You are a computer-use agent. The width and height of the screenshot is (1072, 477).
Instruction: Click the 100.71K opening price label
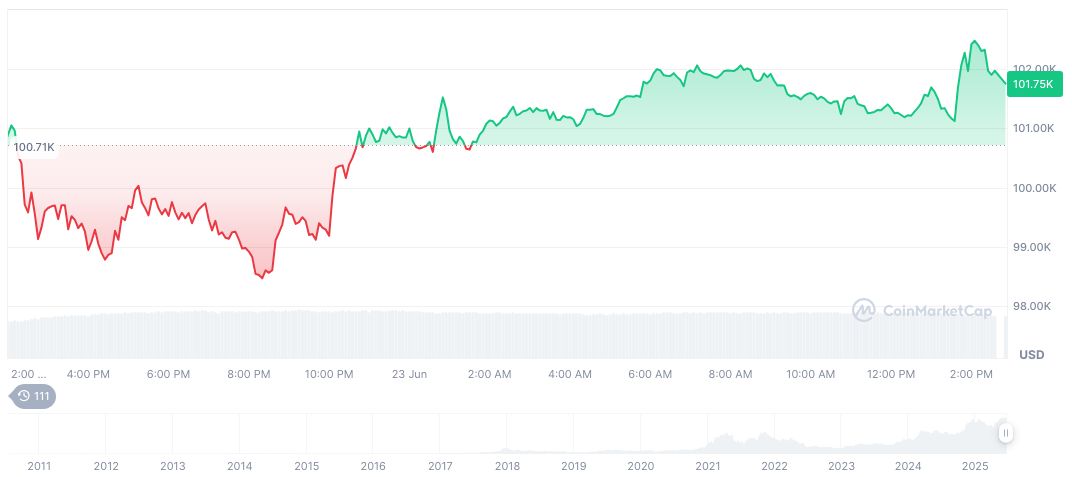(x=35, y=148)
